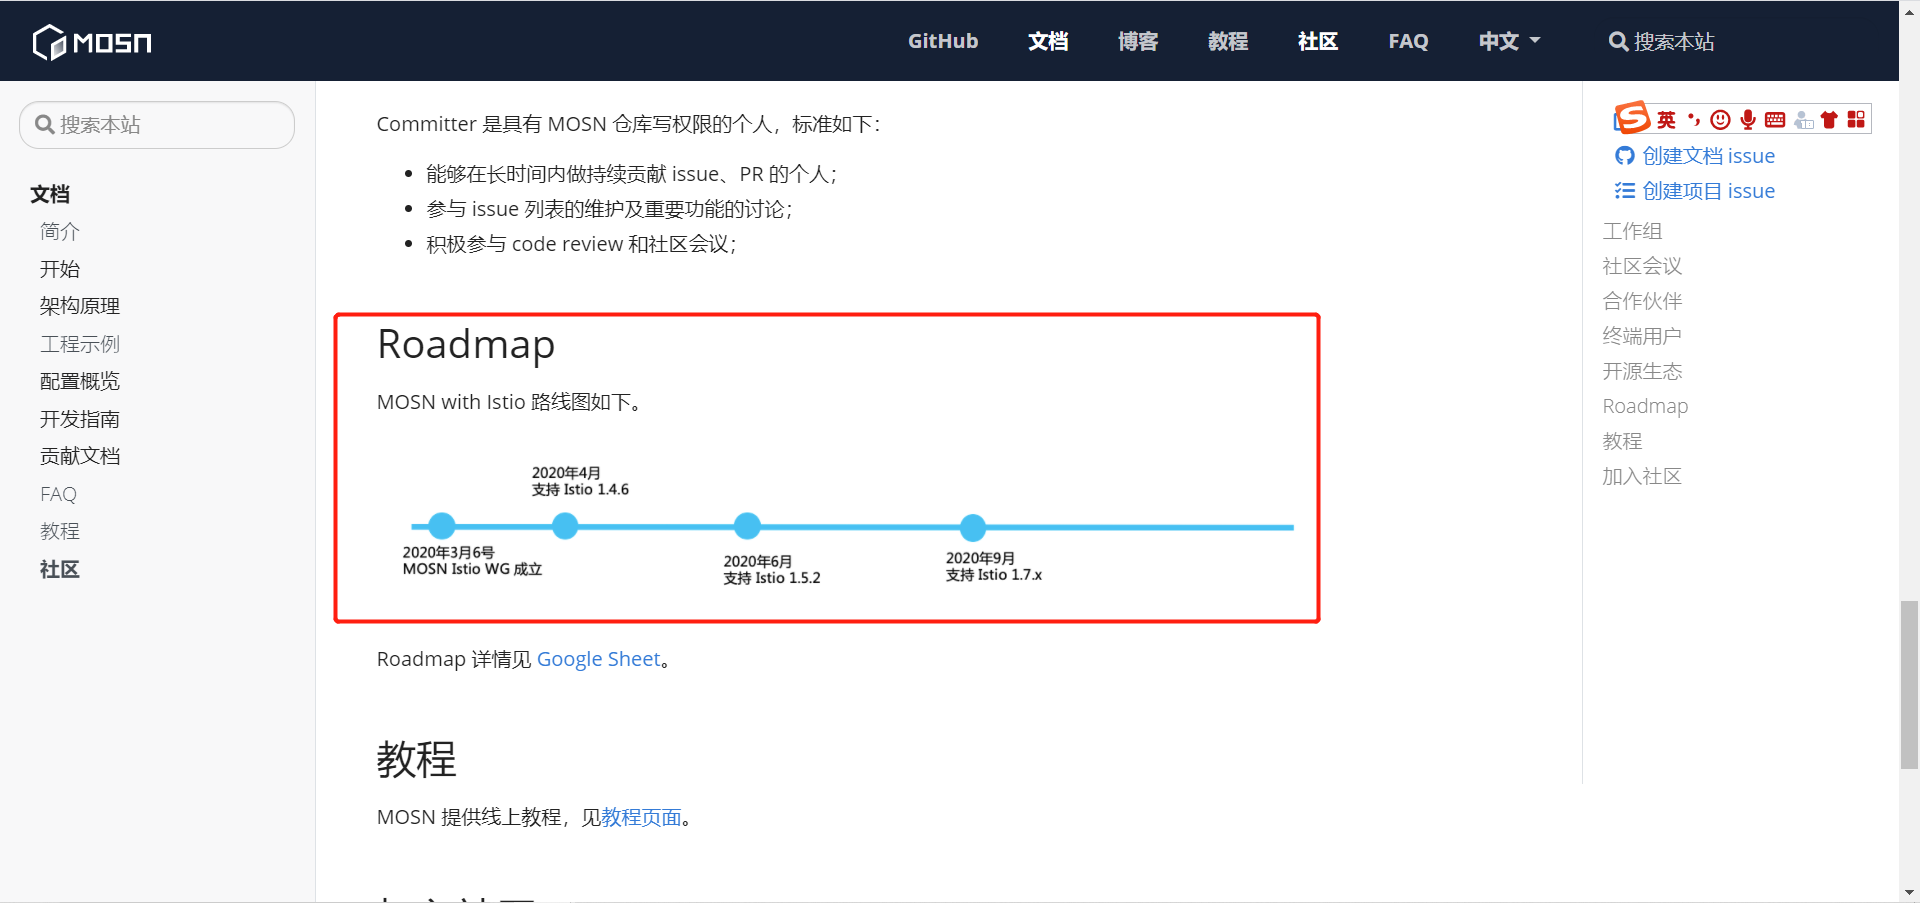The image size is (1920, 903).
Task: Click the MOSN Istio roadmap timeline image
Action: [x=848, y=525]
